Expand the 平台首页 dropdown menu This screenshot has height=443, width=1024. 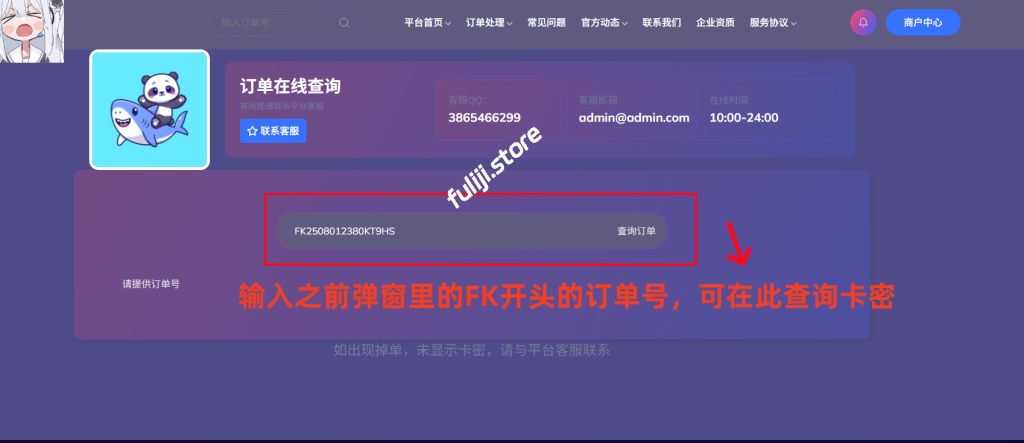pyautogui.click(x=427, y=22)
